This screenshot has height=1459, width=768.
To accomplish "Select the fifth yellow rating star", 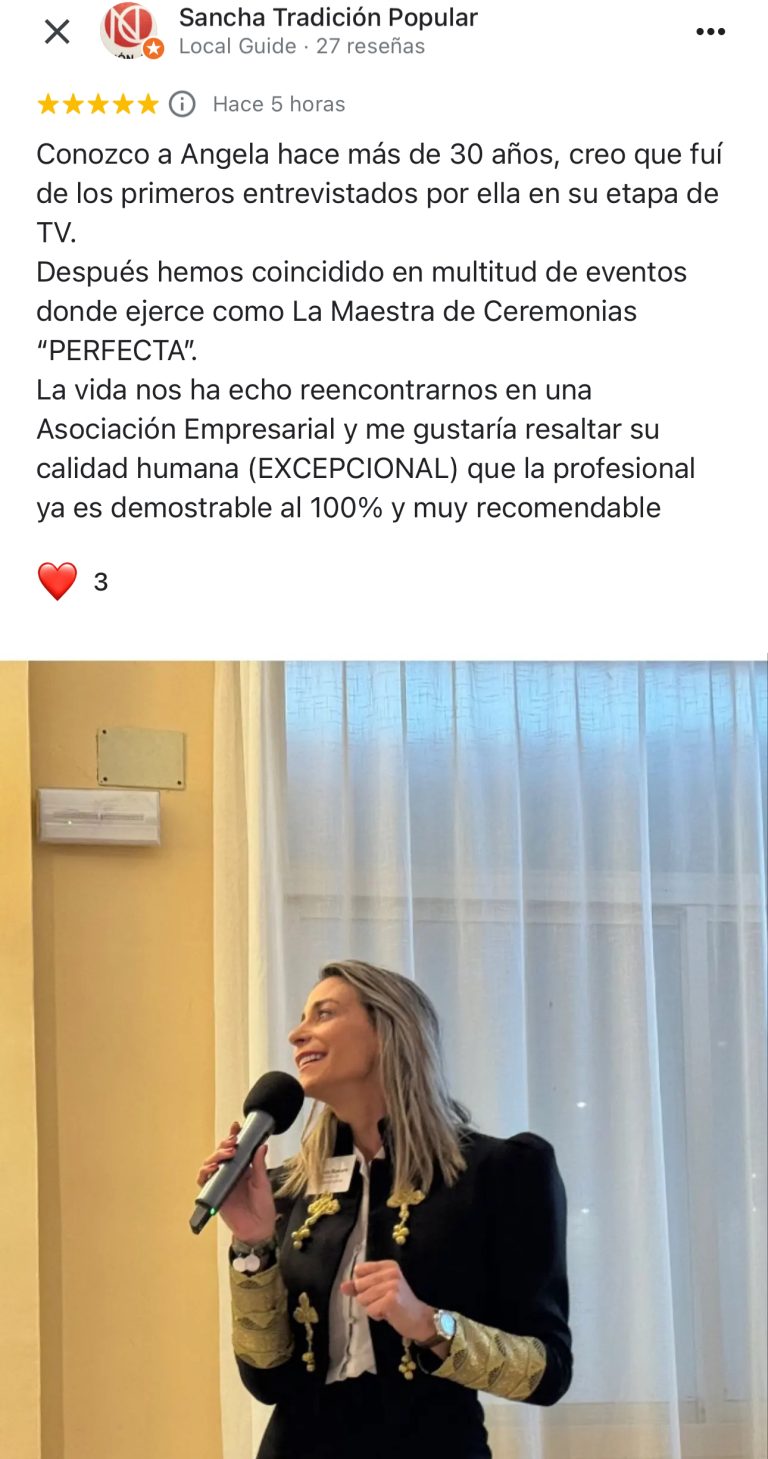I will pos(148,104).
